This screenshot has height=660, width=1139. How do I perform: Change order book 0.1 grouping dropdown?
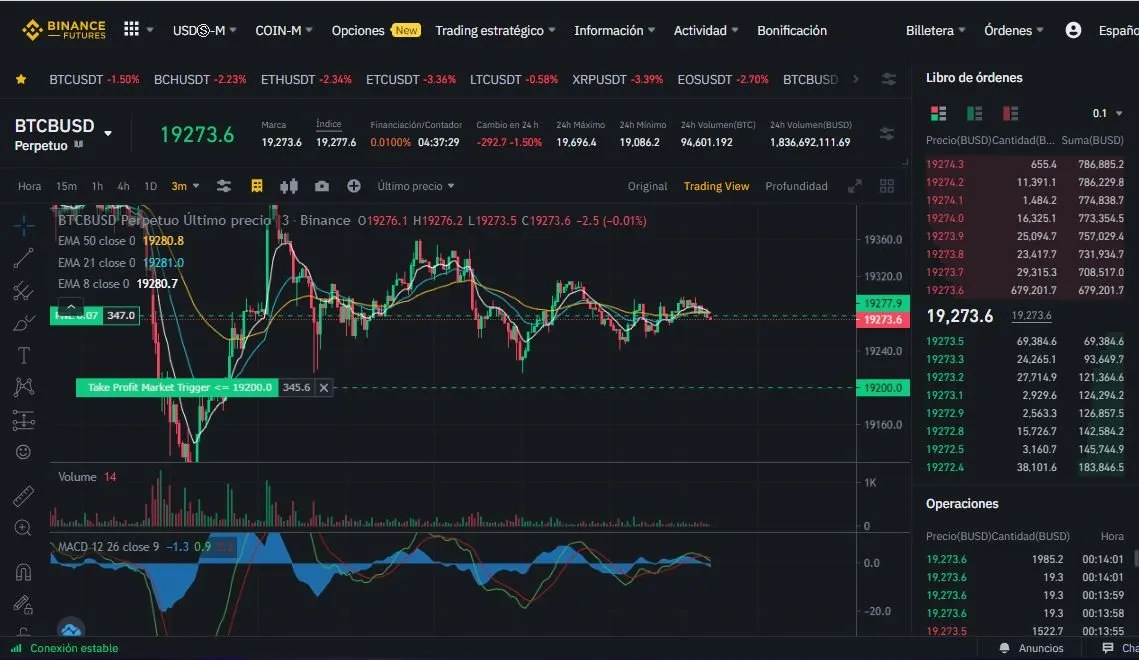(1107, 113)
